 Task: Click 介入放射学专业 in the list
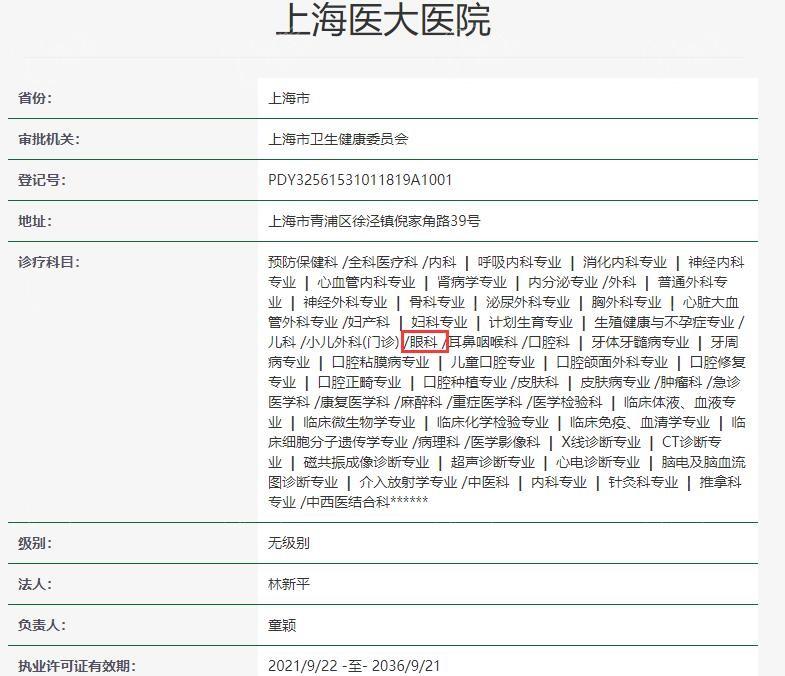tap(409, 483)
